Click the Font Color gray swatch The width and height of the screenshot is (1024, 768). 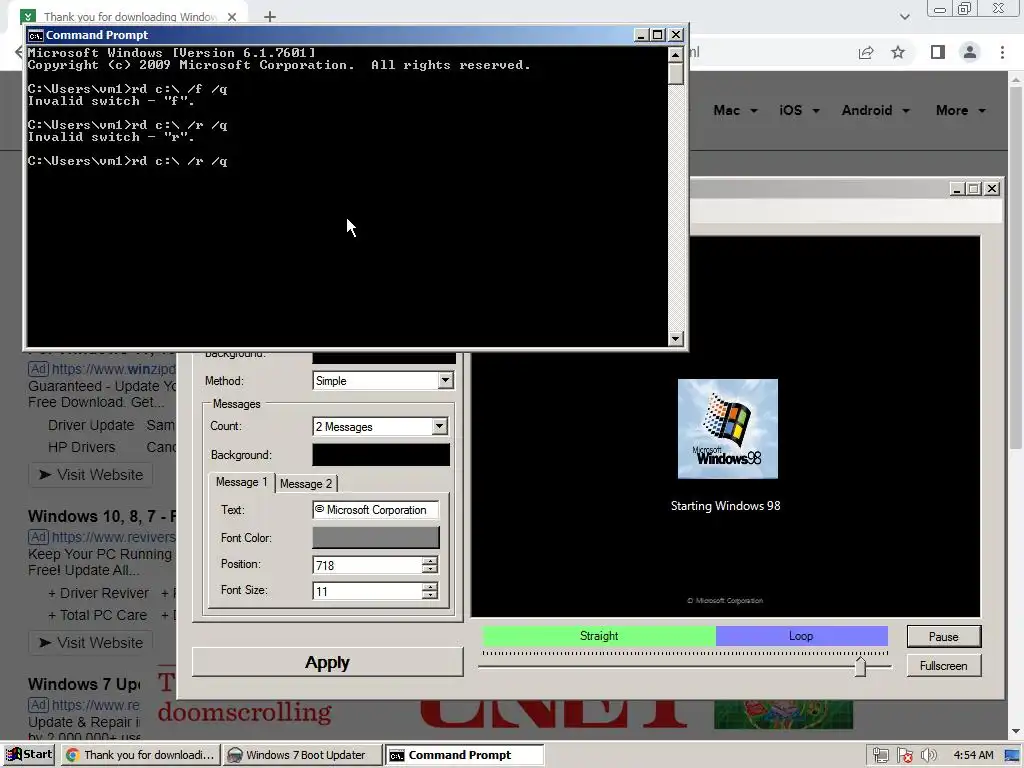(x=376, y=537)
